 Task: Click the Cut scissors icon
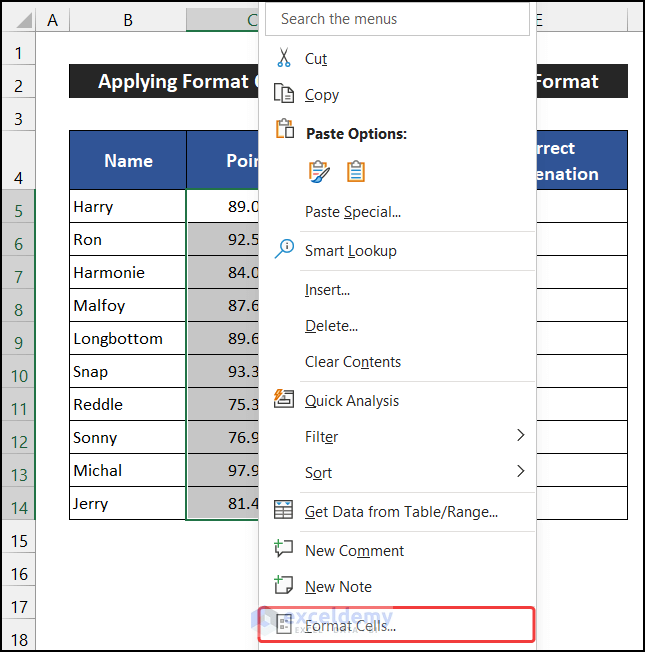point(285,59)
